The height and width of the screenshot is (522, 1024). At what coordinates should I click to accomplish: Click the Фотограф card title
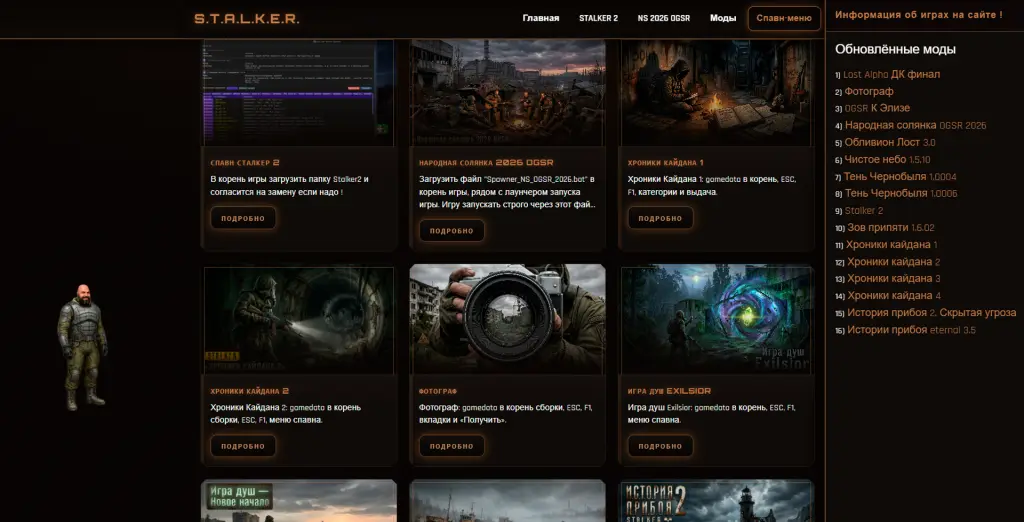click(x=438, y=391)
